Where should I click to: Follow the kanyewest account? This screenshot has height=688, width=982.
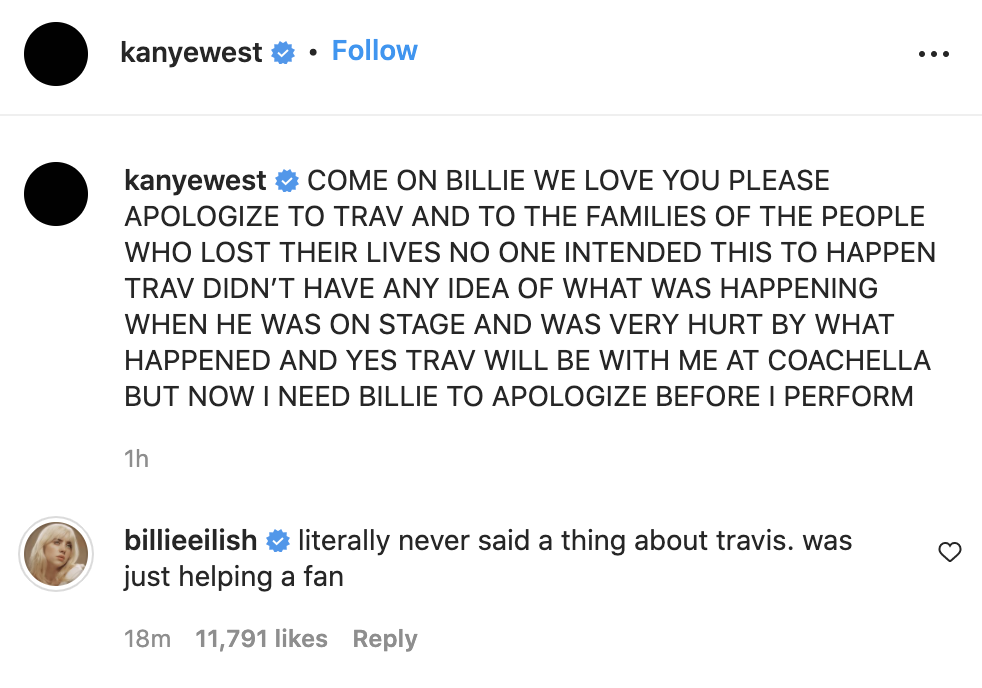pyautogui.click(x=375, y=51)
